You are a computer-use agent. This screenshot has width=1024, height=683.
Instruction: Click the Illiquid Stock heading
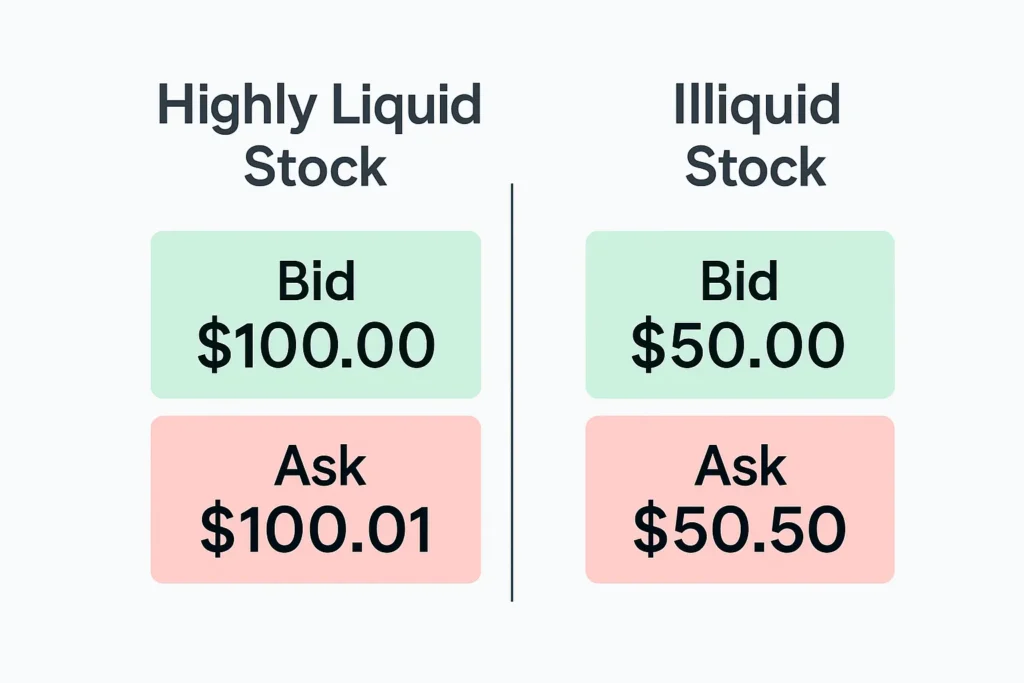[755, 135]
